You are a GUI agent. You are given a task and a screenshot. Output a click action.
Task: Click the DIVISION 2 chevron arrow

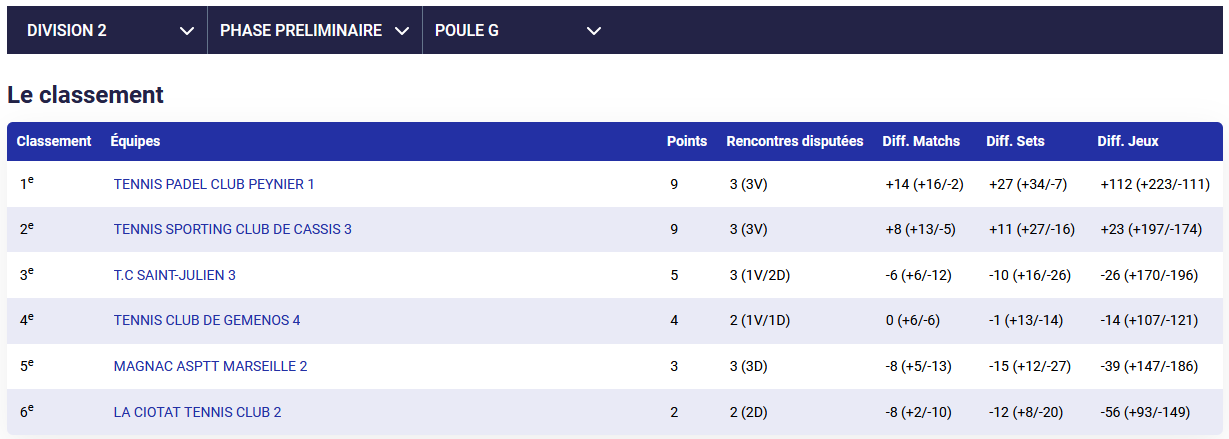pyautogui.click(x=187, y=31)
